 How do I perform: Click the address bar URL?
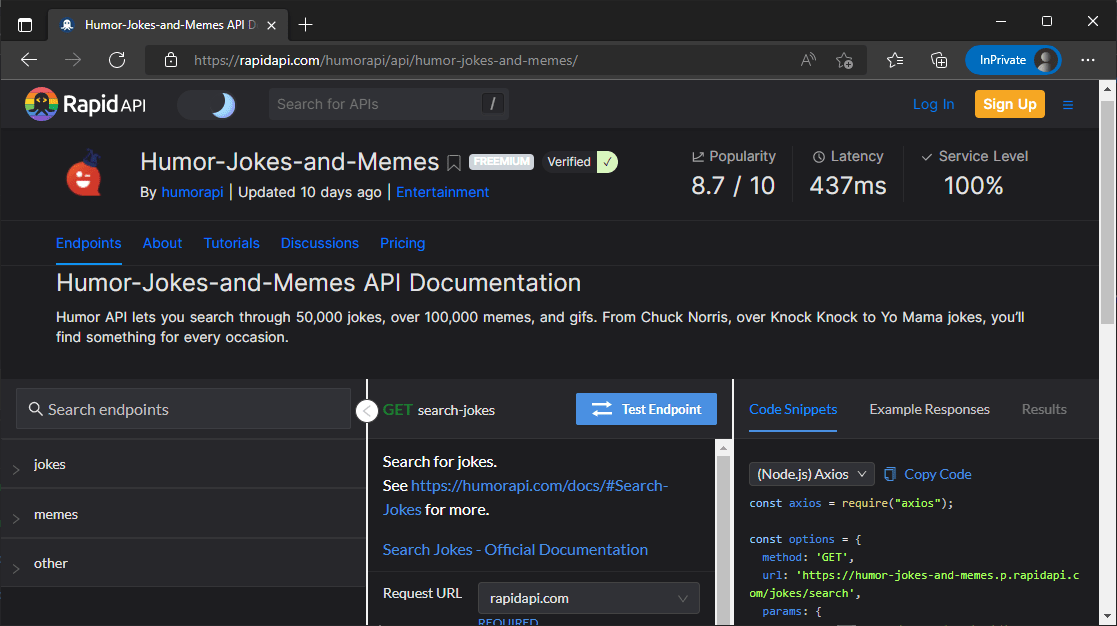point(385,61)
